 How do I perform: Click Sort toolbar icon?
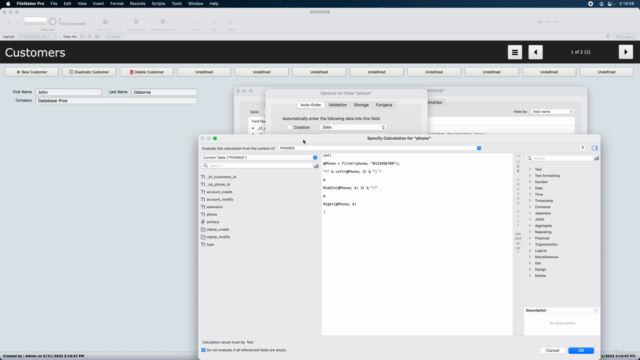pyautogui.click(x=215, y=22)
